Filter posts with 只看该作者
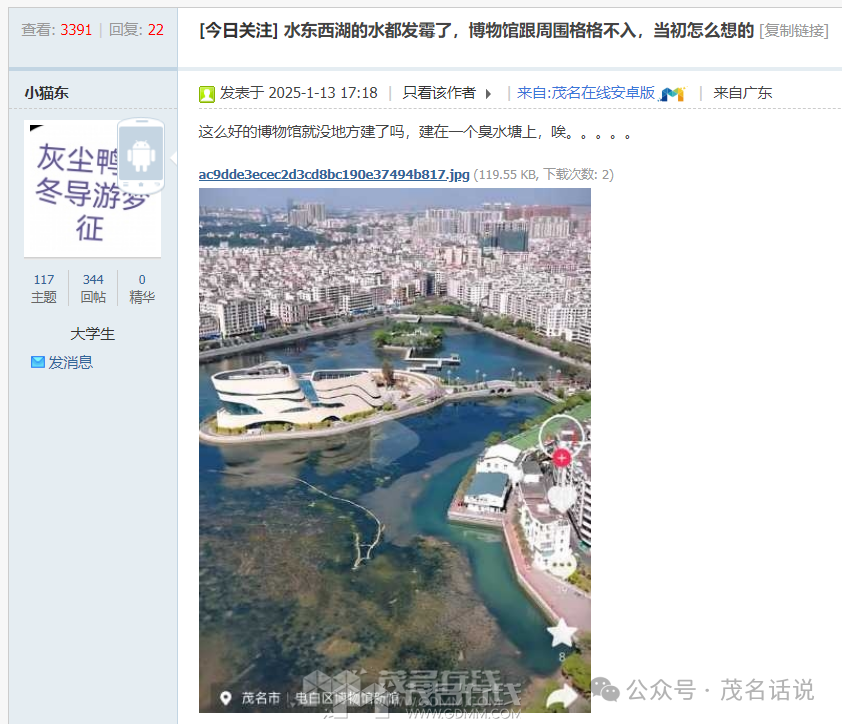Screen dimensions: 842x724 click(439, 93)
